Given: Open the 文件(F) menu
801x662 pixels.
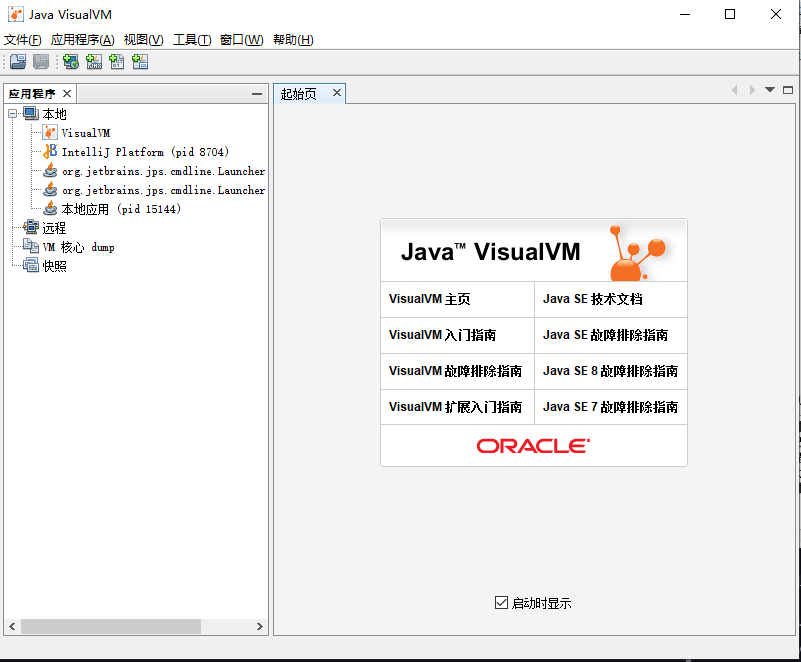Looking at the screenshot, I should pyautogui.click(x=22, y=39).
